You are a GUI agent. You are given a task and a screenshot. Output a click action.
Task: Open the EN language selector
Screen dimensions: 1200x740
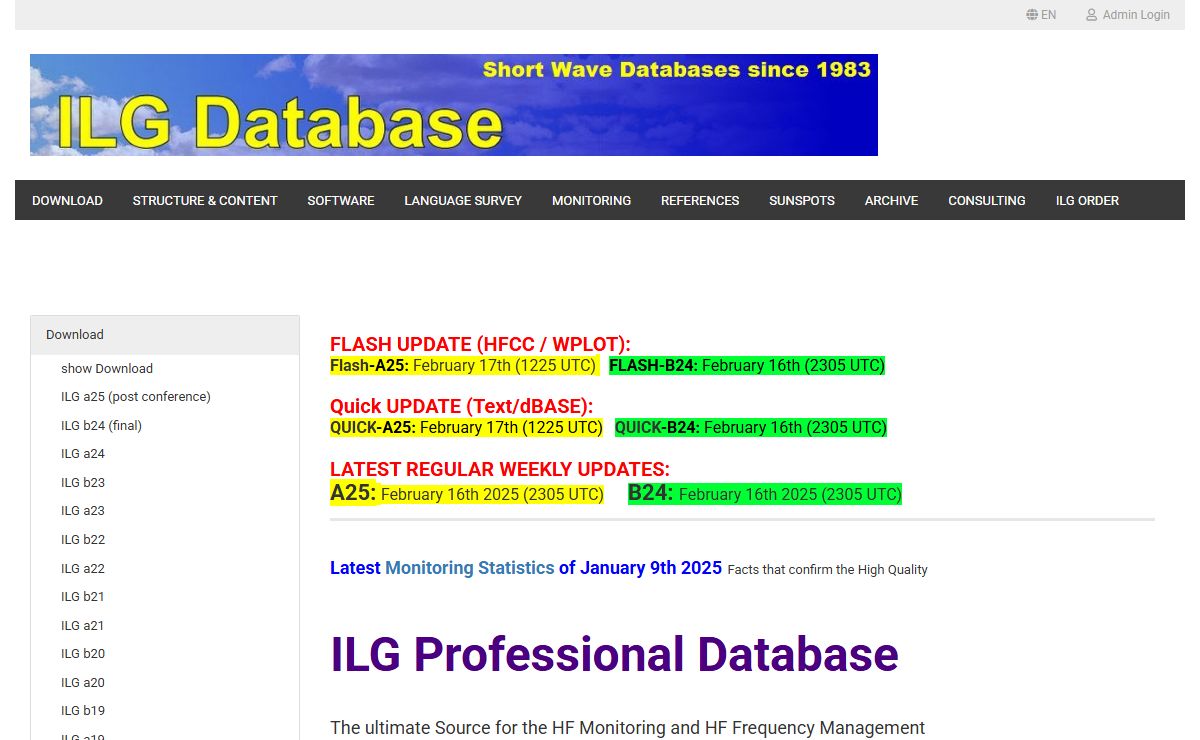point(1041,15)
